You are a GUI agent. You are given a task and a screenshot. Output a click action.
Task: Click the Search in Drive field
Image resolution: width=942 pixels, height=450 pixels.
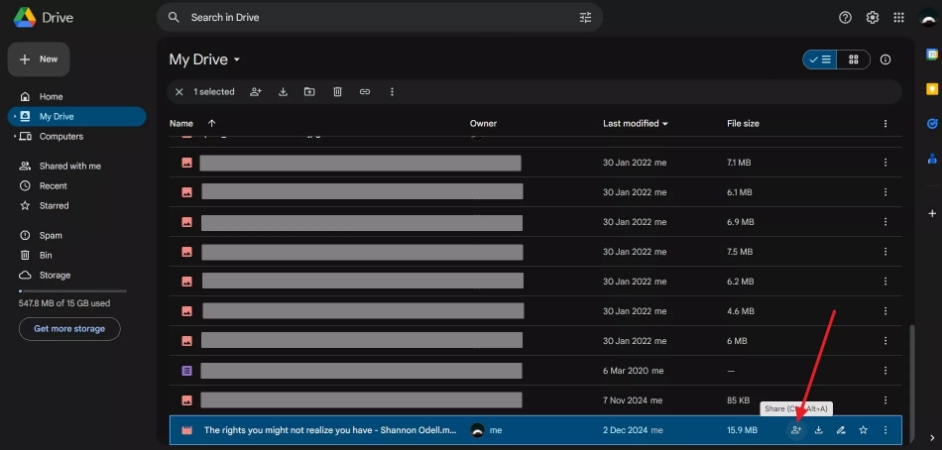(370, 18)
